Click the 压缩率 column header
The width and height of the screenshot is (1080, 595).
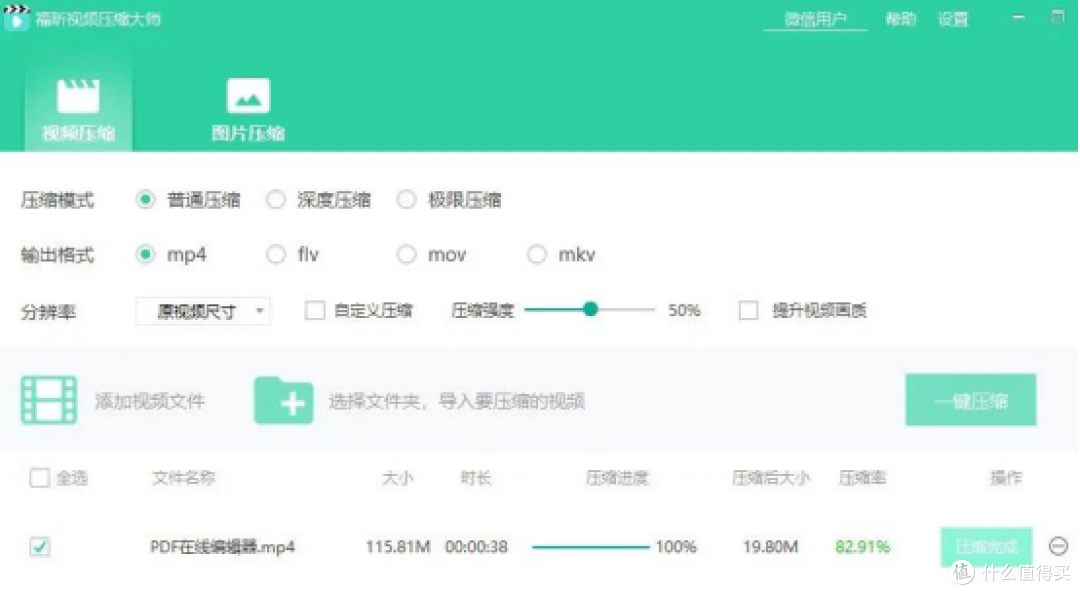[862, 478]
